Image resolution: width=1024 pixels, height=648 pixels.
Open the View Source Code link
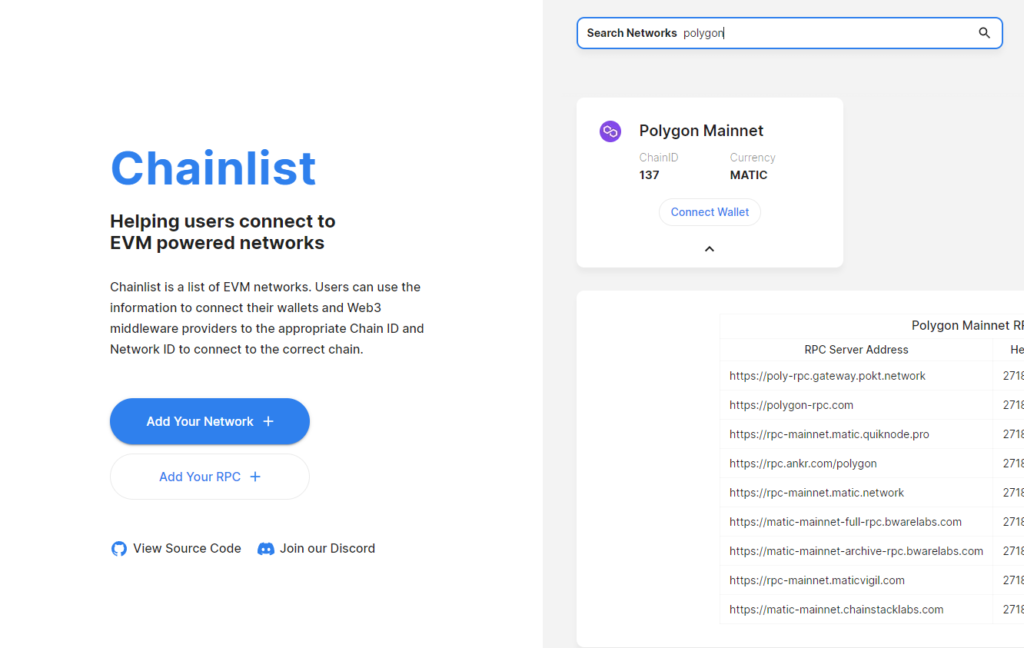(x=187, y=548)
